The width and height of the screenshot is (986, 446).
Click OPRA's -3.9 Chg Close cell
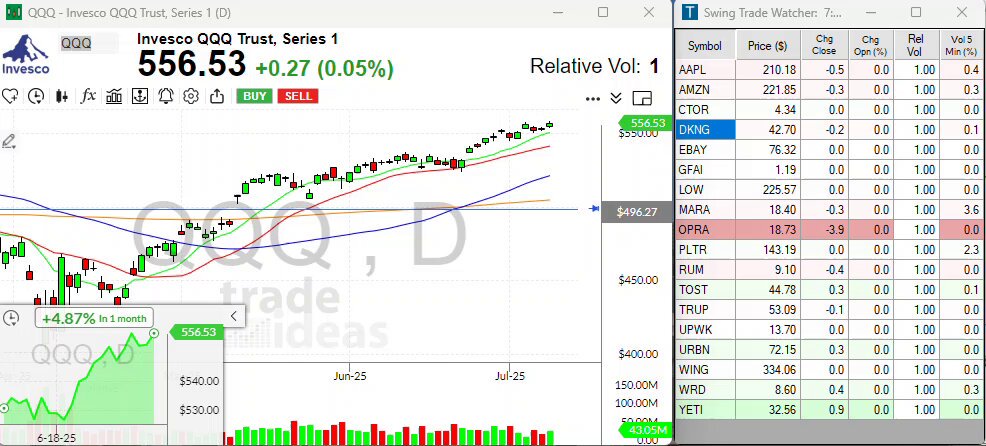pos(824,230)
